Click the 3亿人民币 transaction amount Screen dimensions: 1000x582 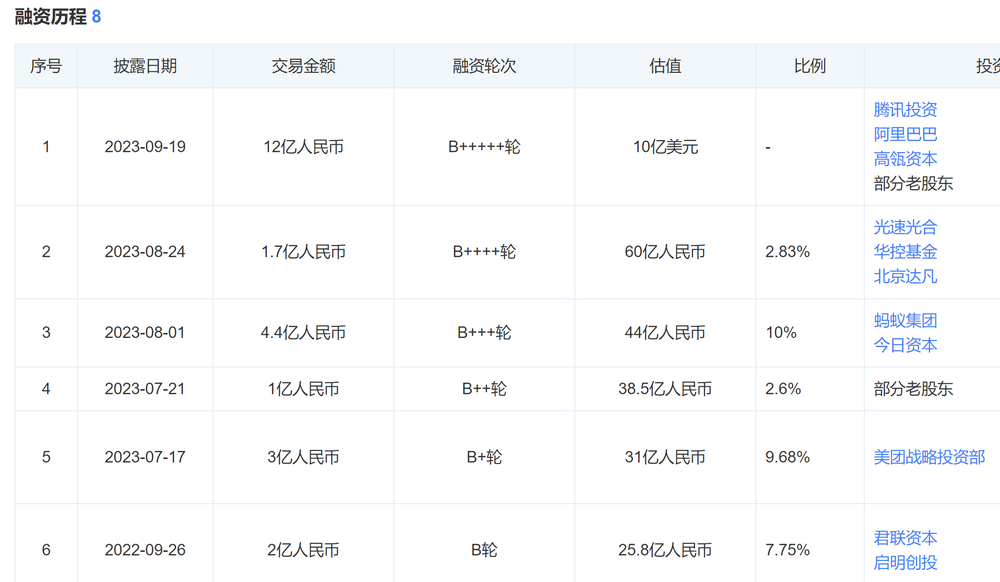[x=303, y=458]
